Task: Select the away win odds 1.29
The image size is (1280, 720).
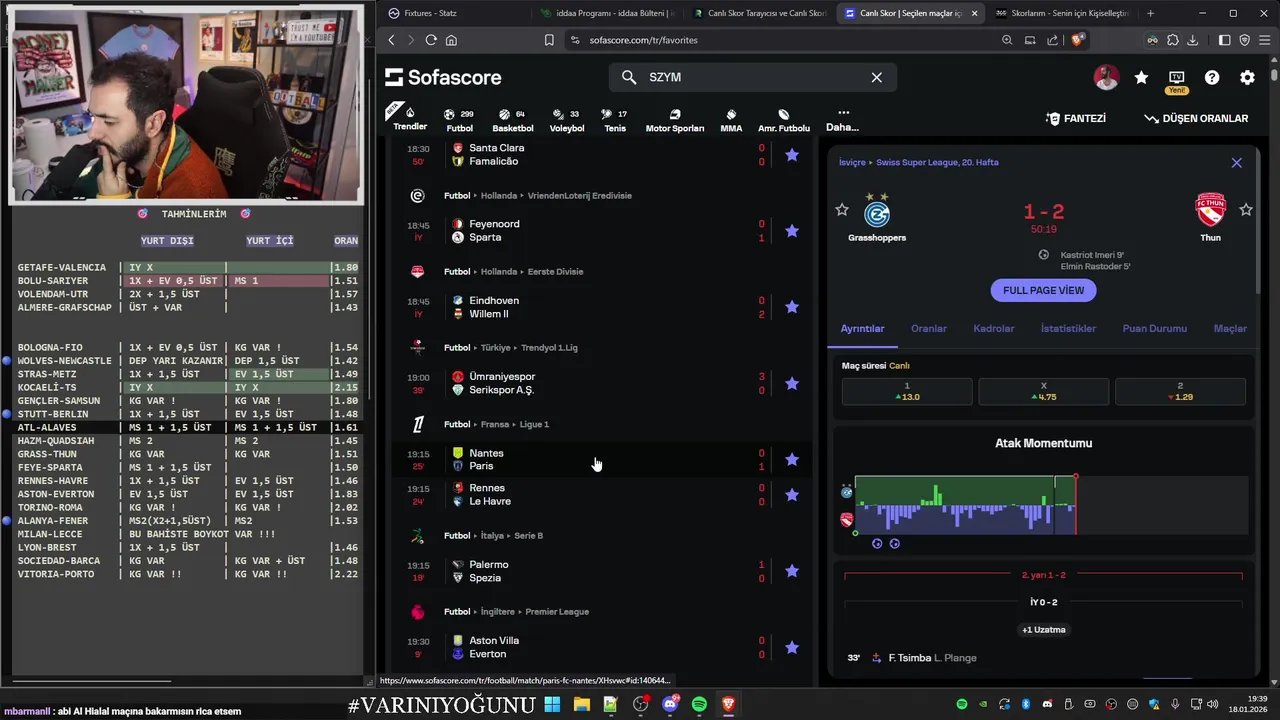Action: point(1180,391)
